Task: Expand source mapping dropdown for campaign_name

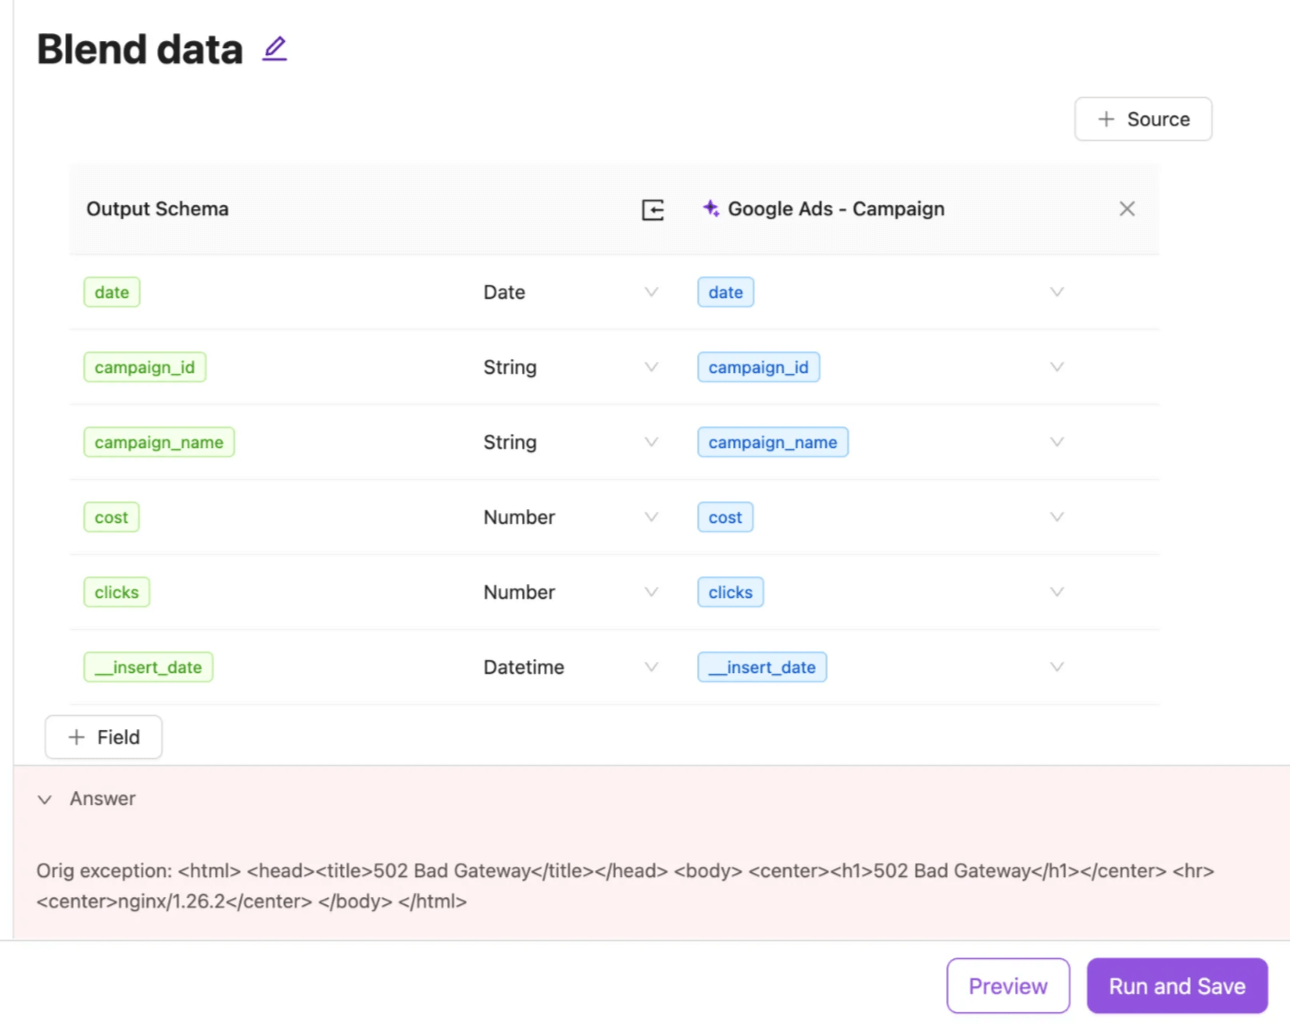Action: 1056,442
